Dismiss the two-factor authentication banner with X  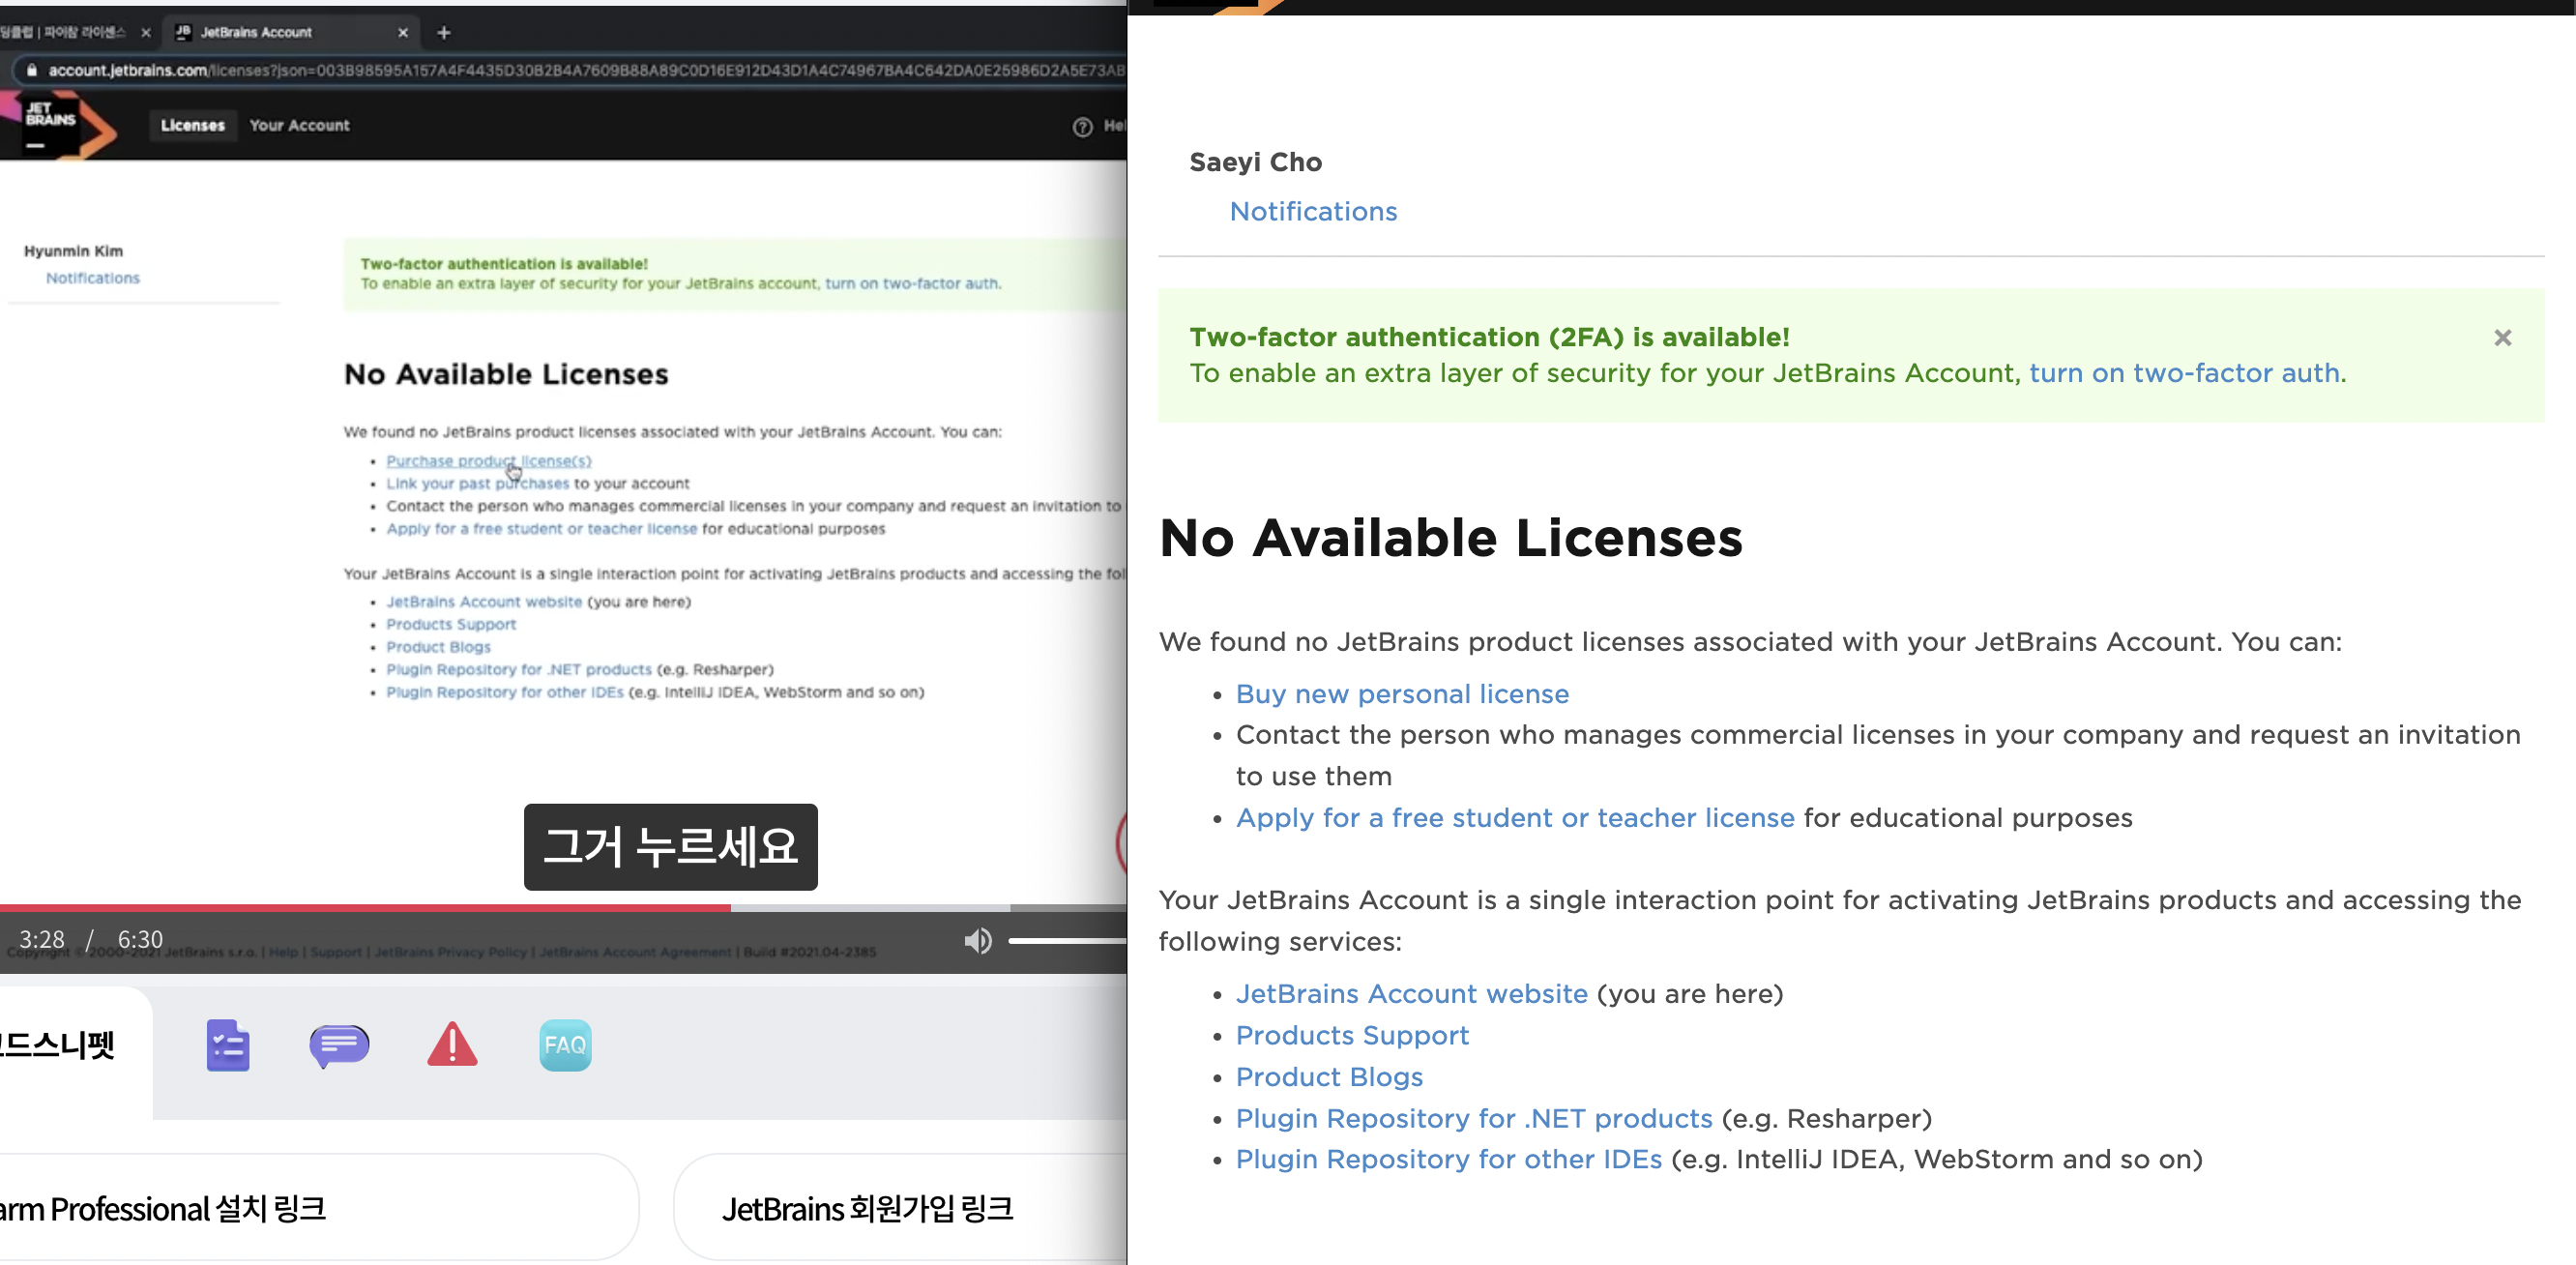point(2502,338)
